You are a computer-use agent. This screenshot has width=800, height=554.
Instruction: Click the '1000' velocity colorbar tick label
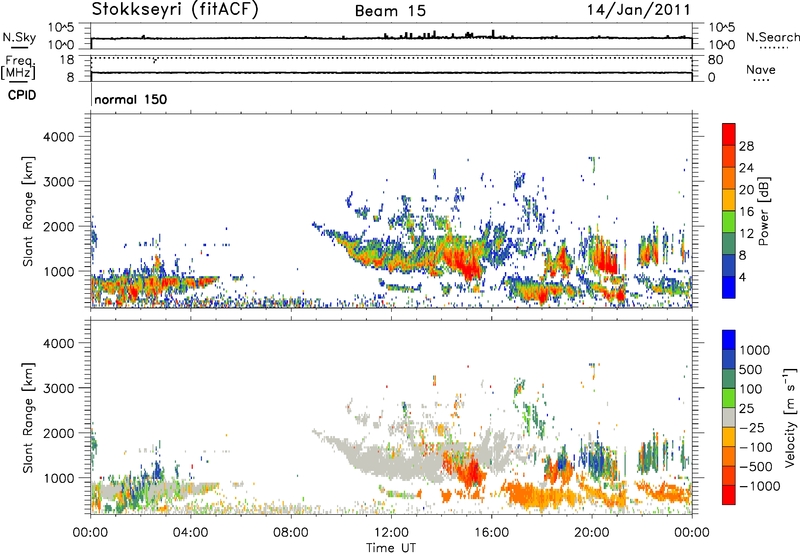point(755,350)
